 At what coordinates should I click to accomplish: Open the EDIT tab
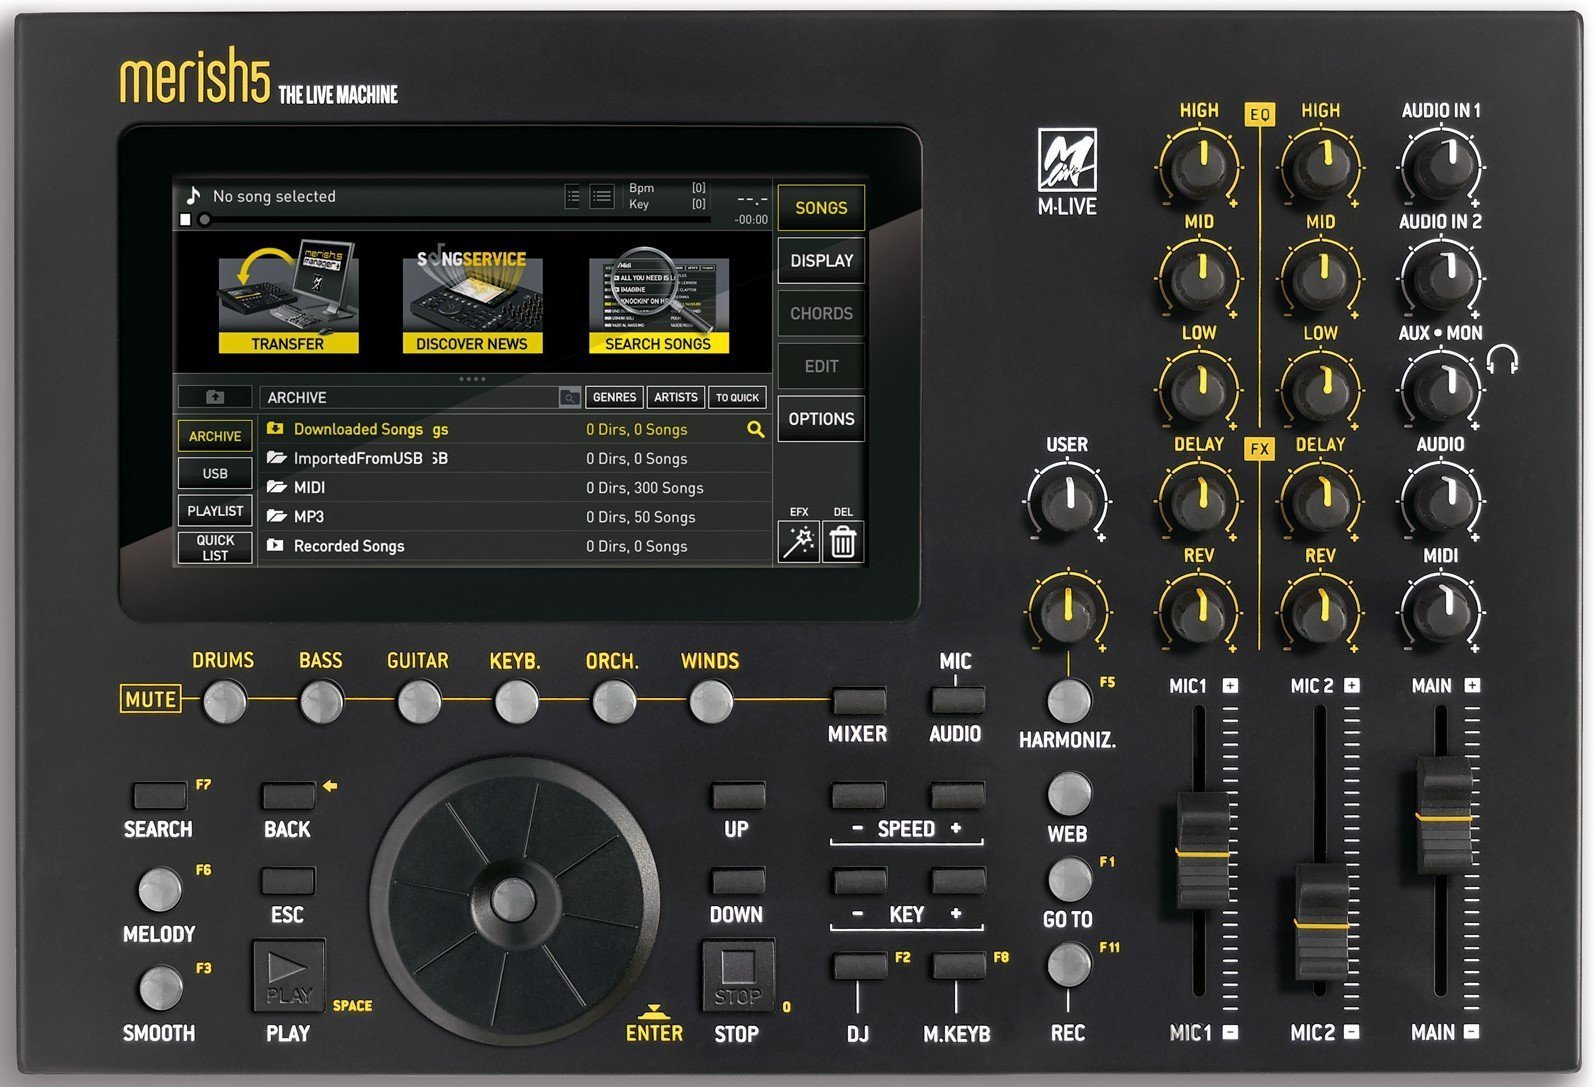point(821,366)
